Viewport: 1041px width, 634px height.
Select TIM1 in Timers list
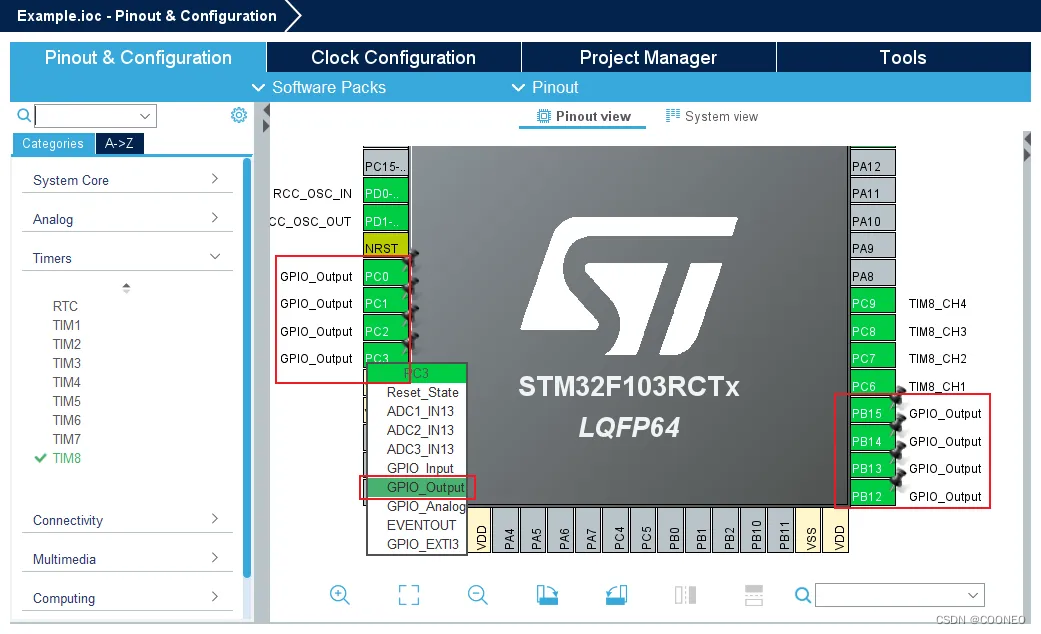pyautogui.click(x=66, y=325)
